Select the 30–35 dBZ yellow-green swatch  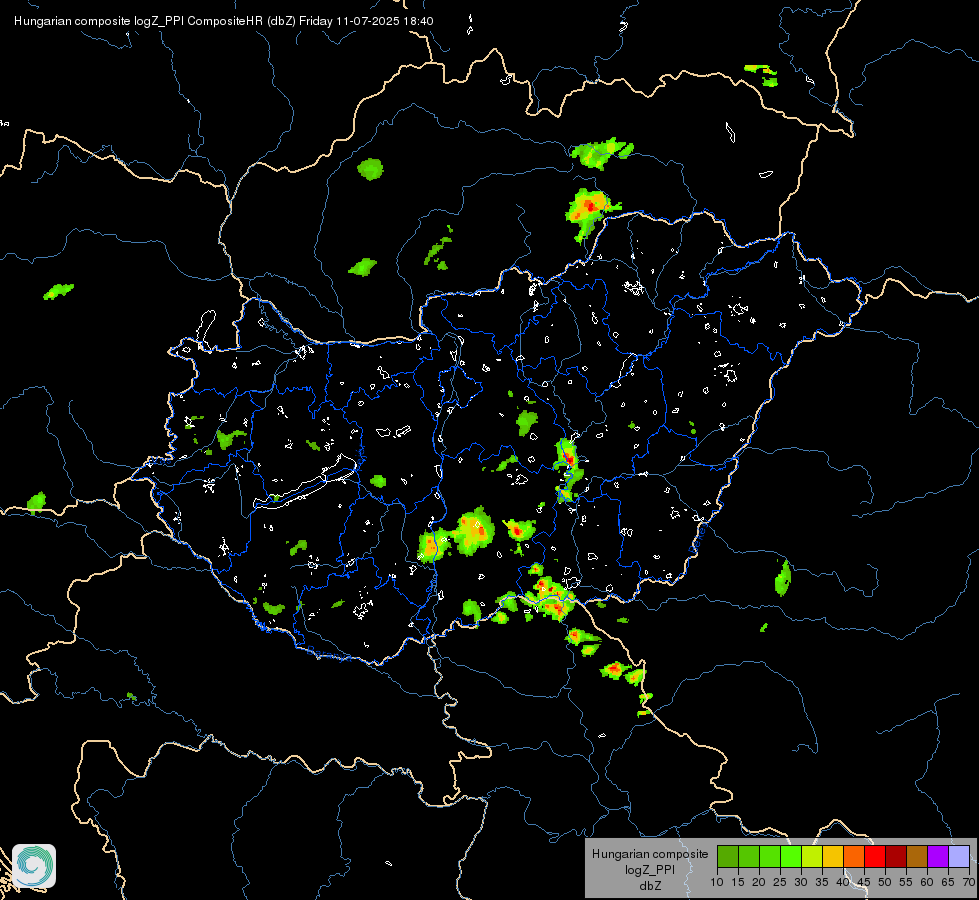(x=812, y=856)
